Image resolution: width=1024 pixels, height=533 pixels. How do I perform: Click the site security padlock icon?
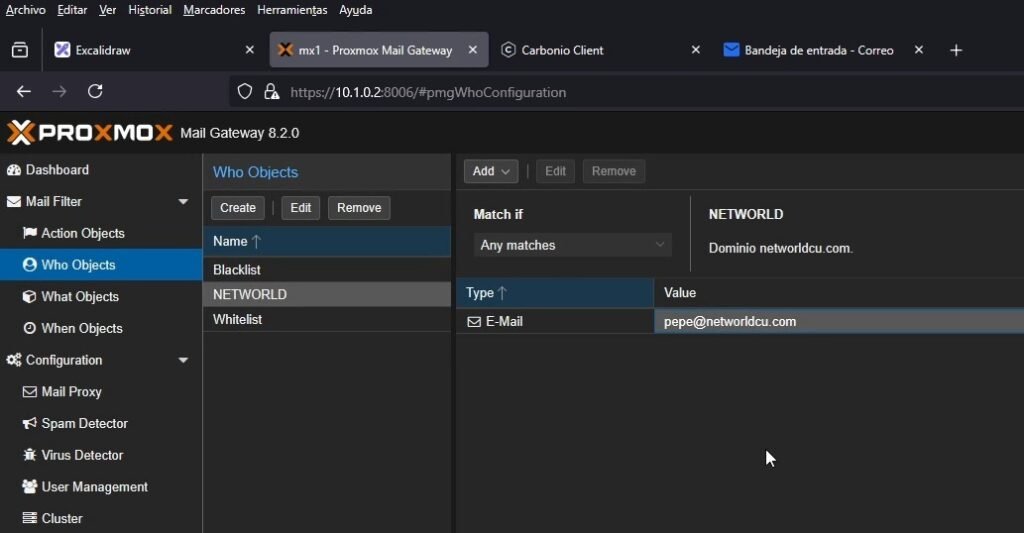[x=272, y=91]
